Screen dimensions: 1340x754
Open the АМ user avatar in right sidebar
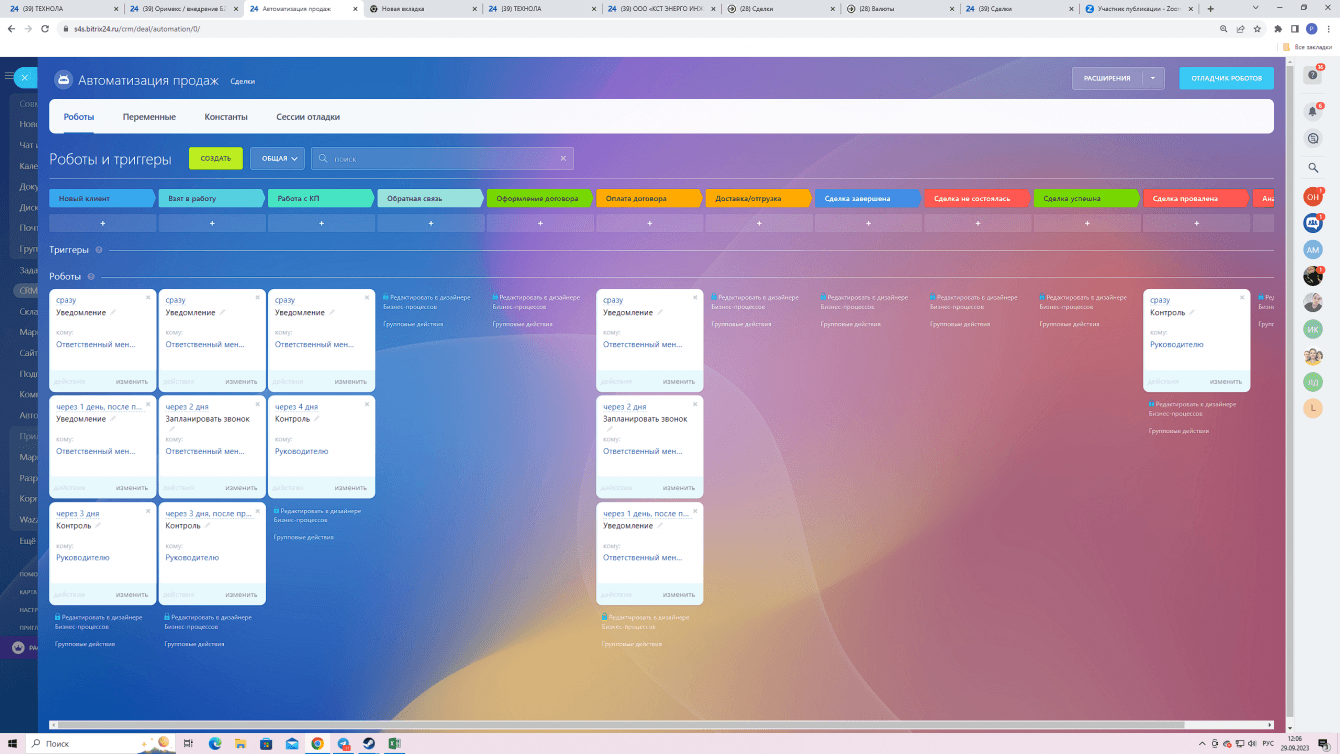(x=1313, y=249)
